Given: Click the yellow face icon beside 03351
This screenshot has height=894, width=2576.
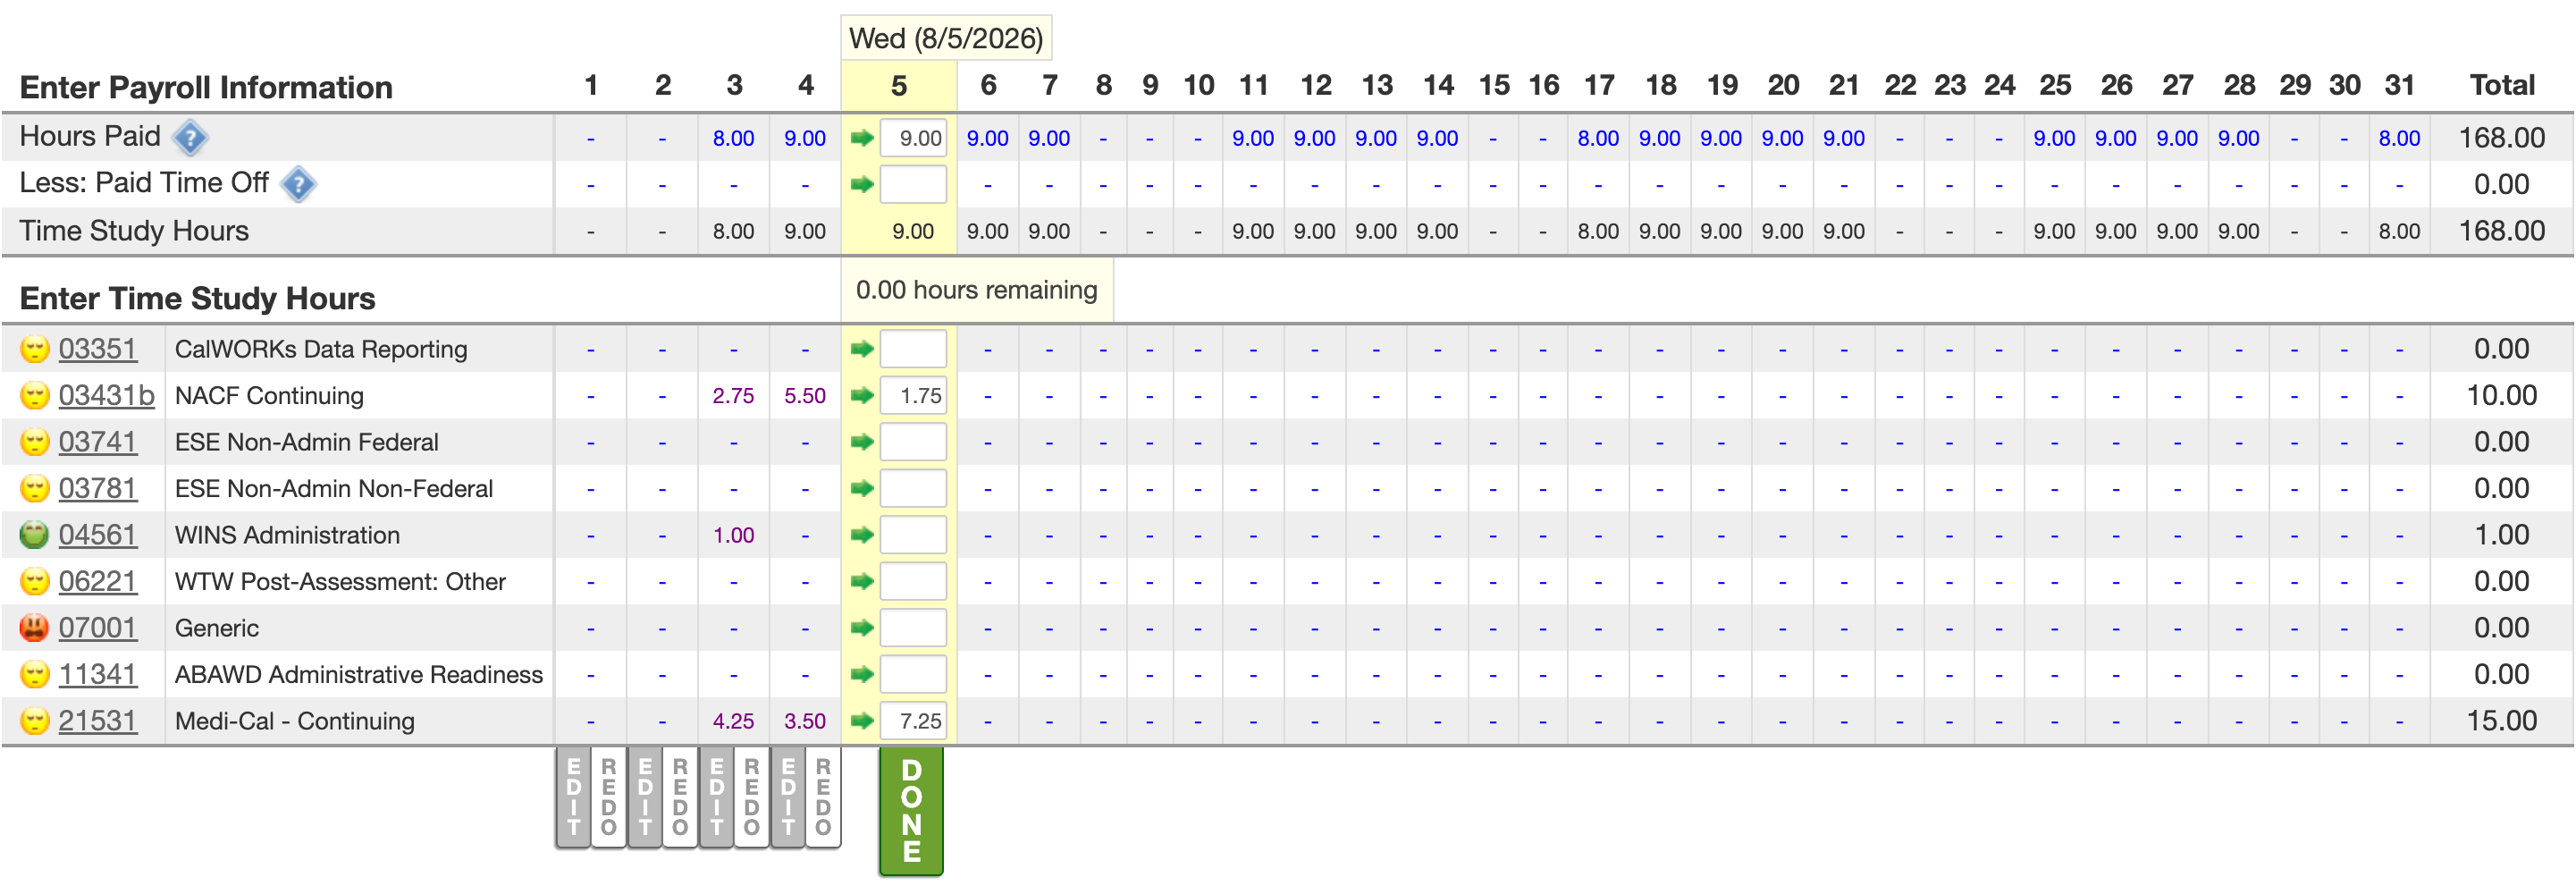Looking at the screenshot, I should 35,349.
